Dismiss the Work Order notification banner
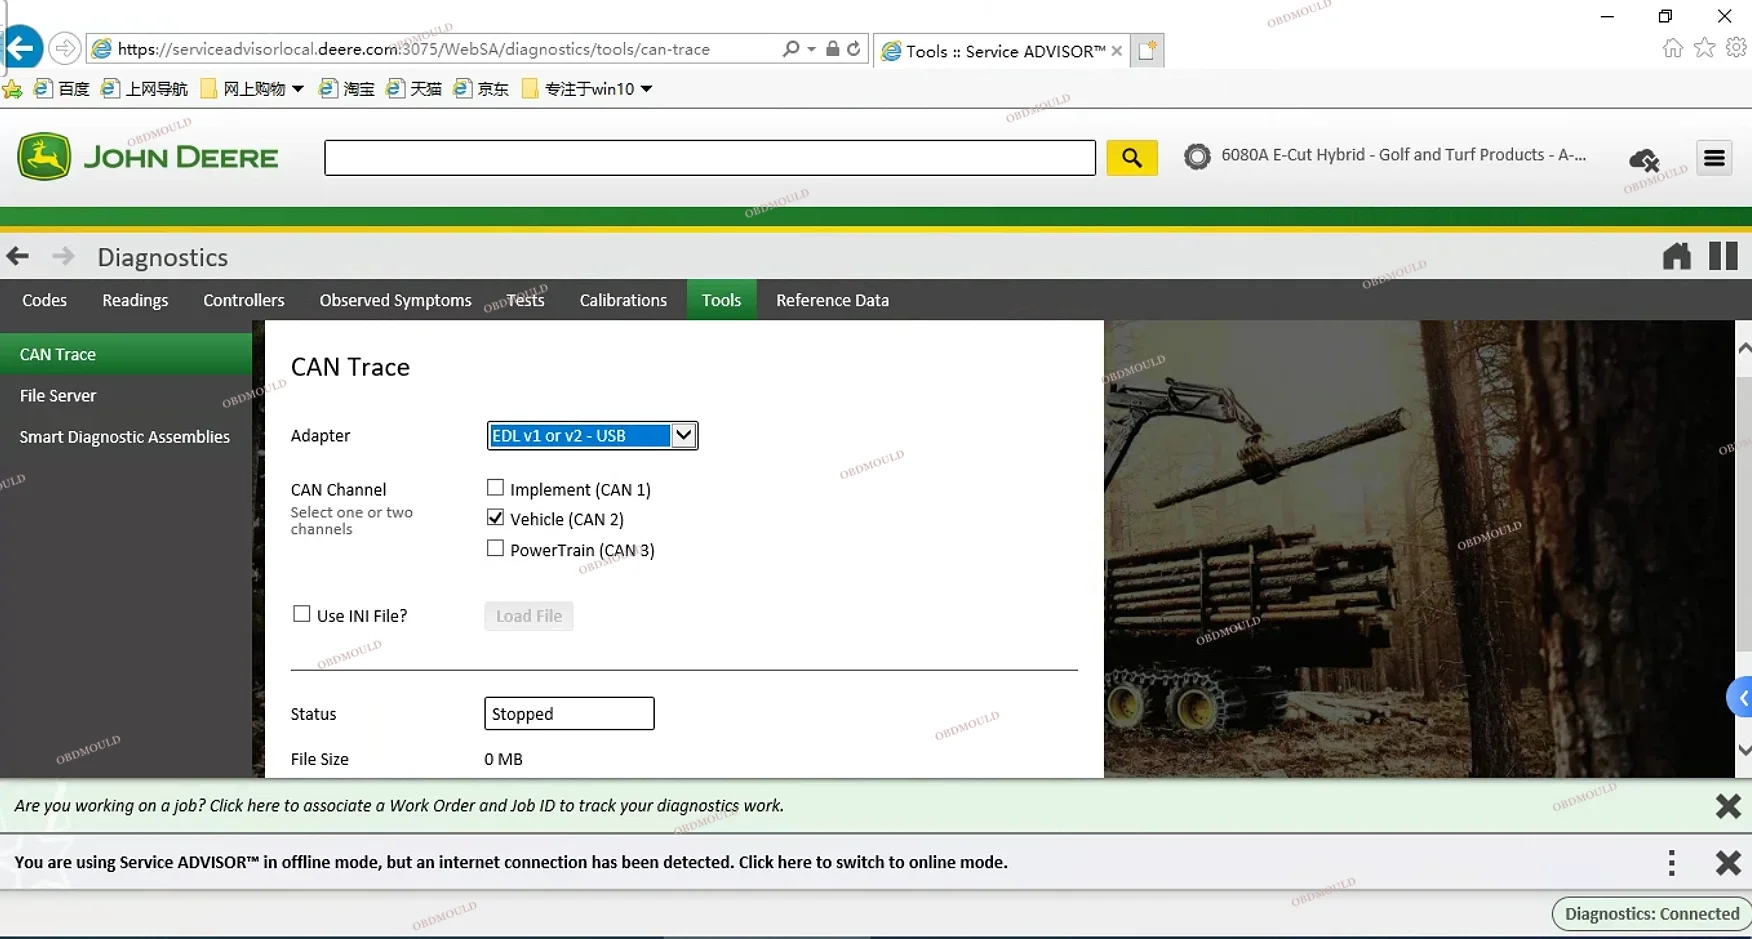Screen dimensions: 1752x939 click(x=1727, y=806)
